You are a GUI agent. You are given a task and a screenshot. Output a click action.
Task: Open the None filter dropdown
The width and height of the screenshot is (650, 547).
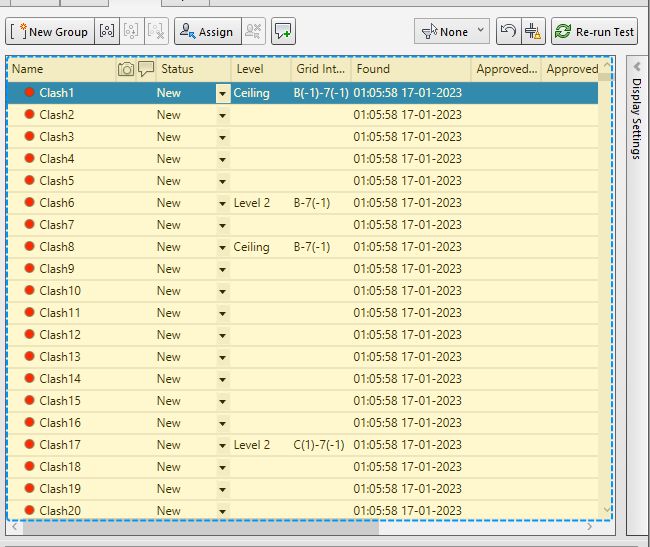[x=452, y=32]
